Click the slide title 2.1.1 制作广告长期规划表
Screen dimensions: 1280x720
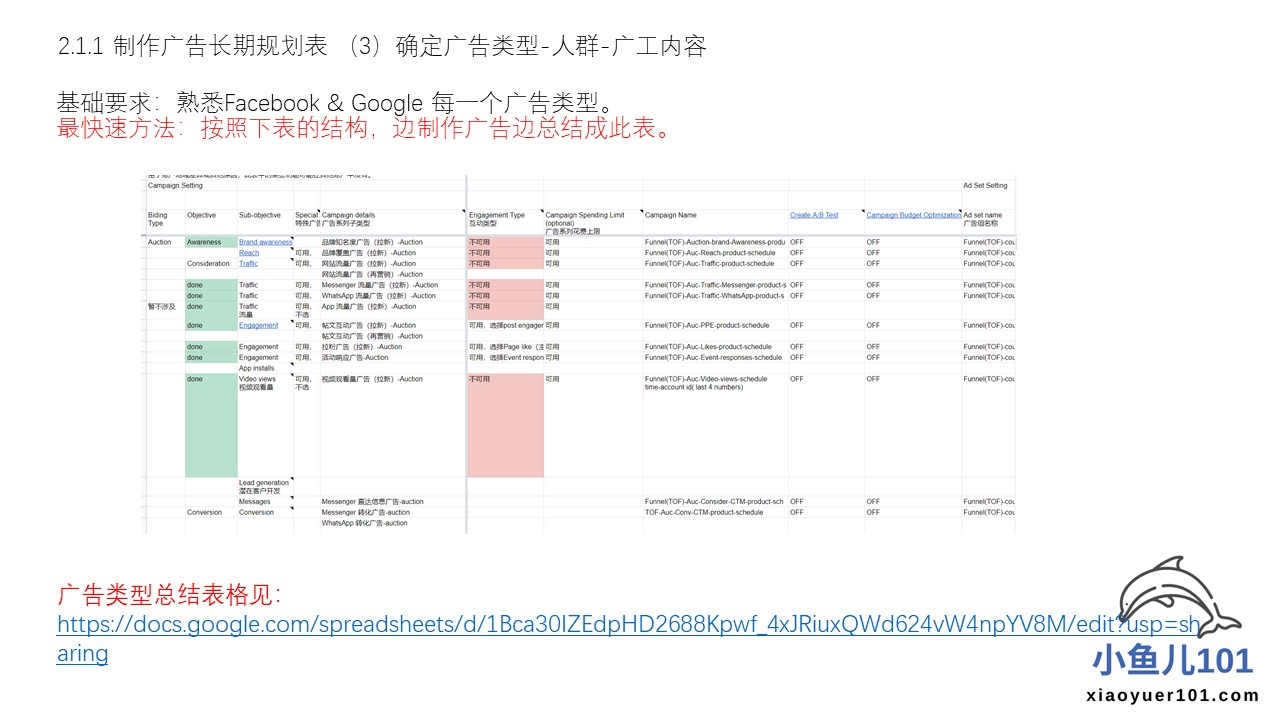click(x=382, y=45)
